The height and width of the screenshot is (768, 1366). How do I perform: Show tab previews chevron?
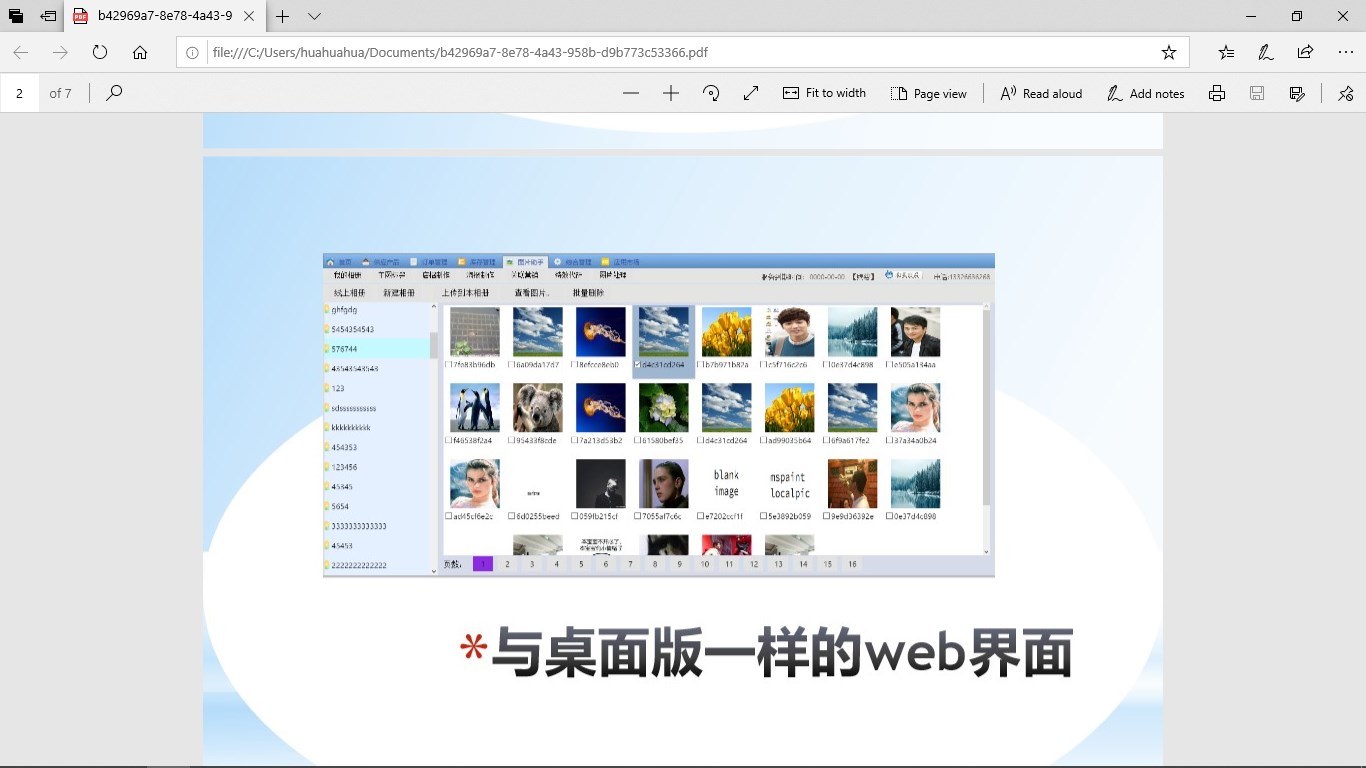pos(314,16)
